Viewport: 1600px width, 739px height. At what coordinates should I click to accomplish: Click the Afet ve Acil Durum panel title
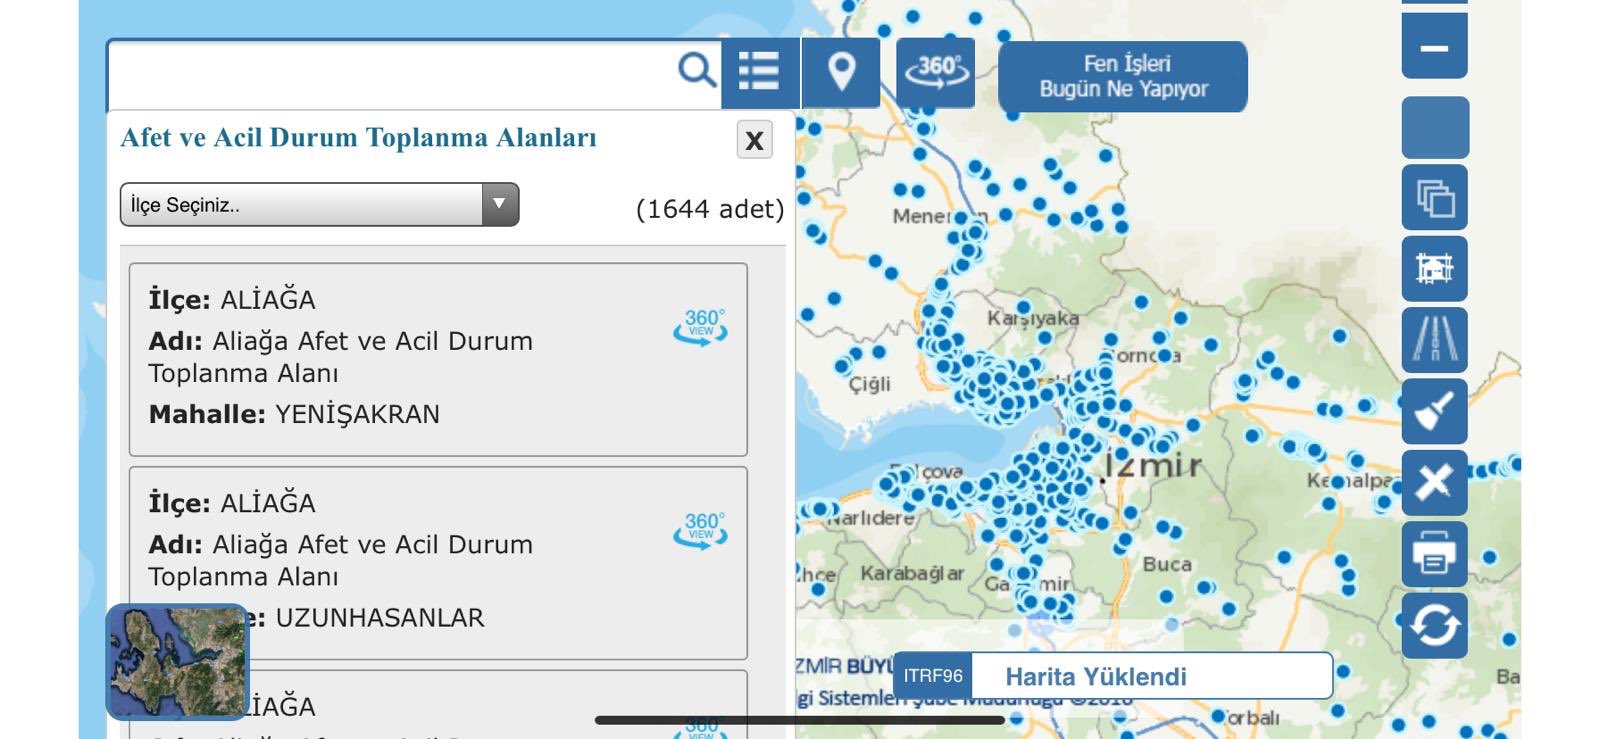358,138
